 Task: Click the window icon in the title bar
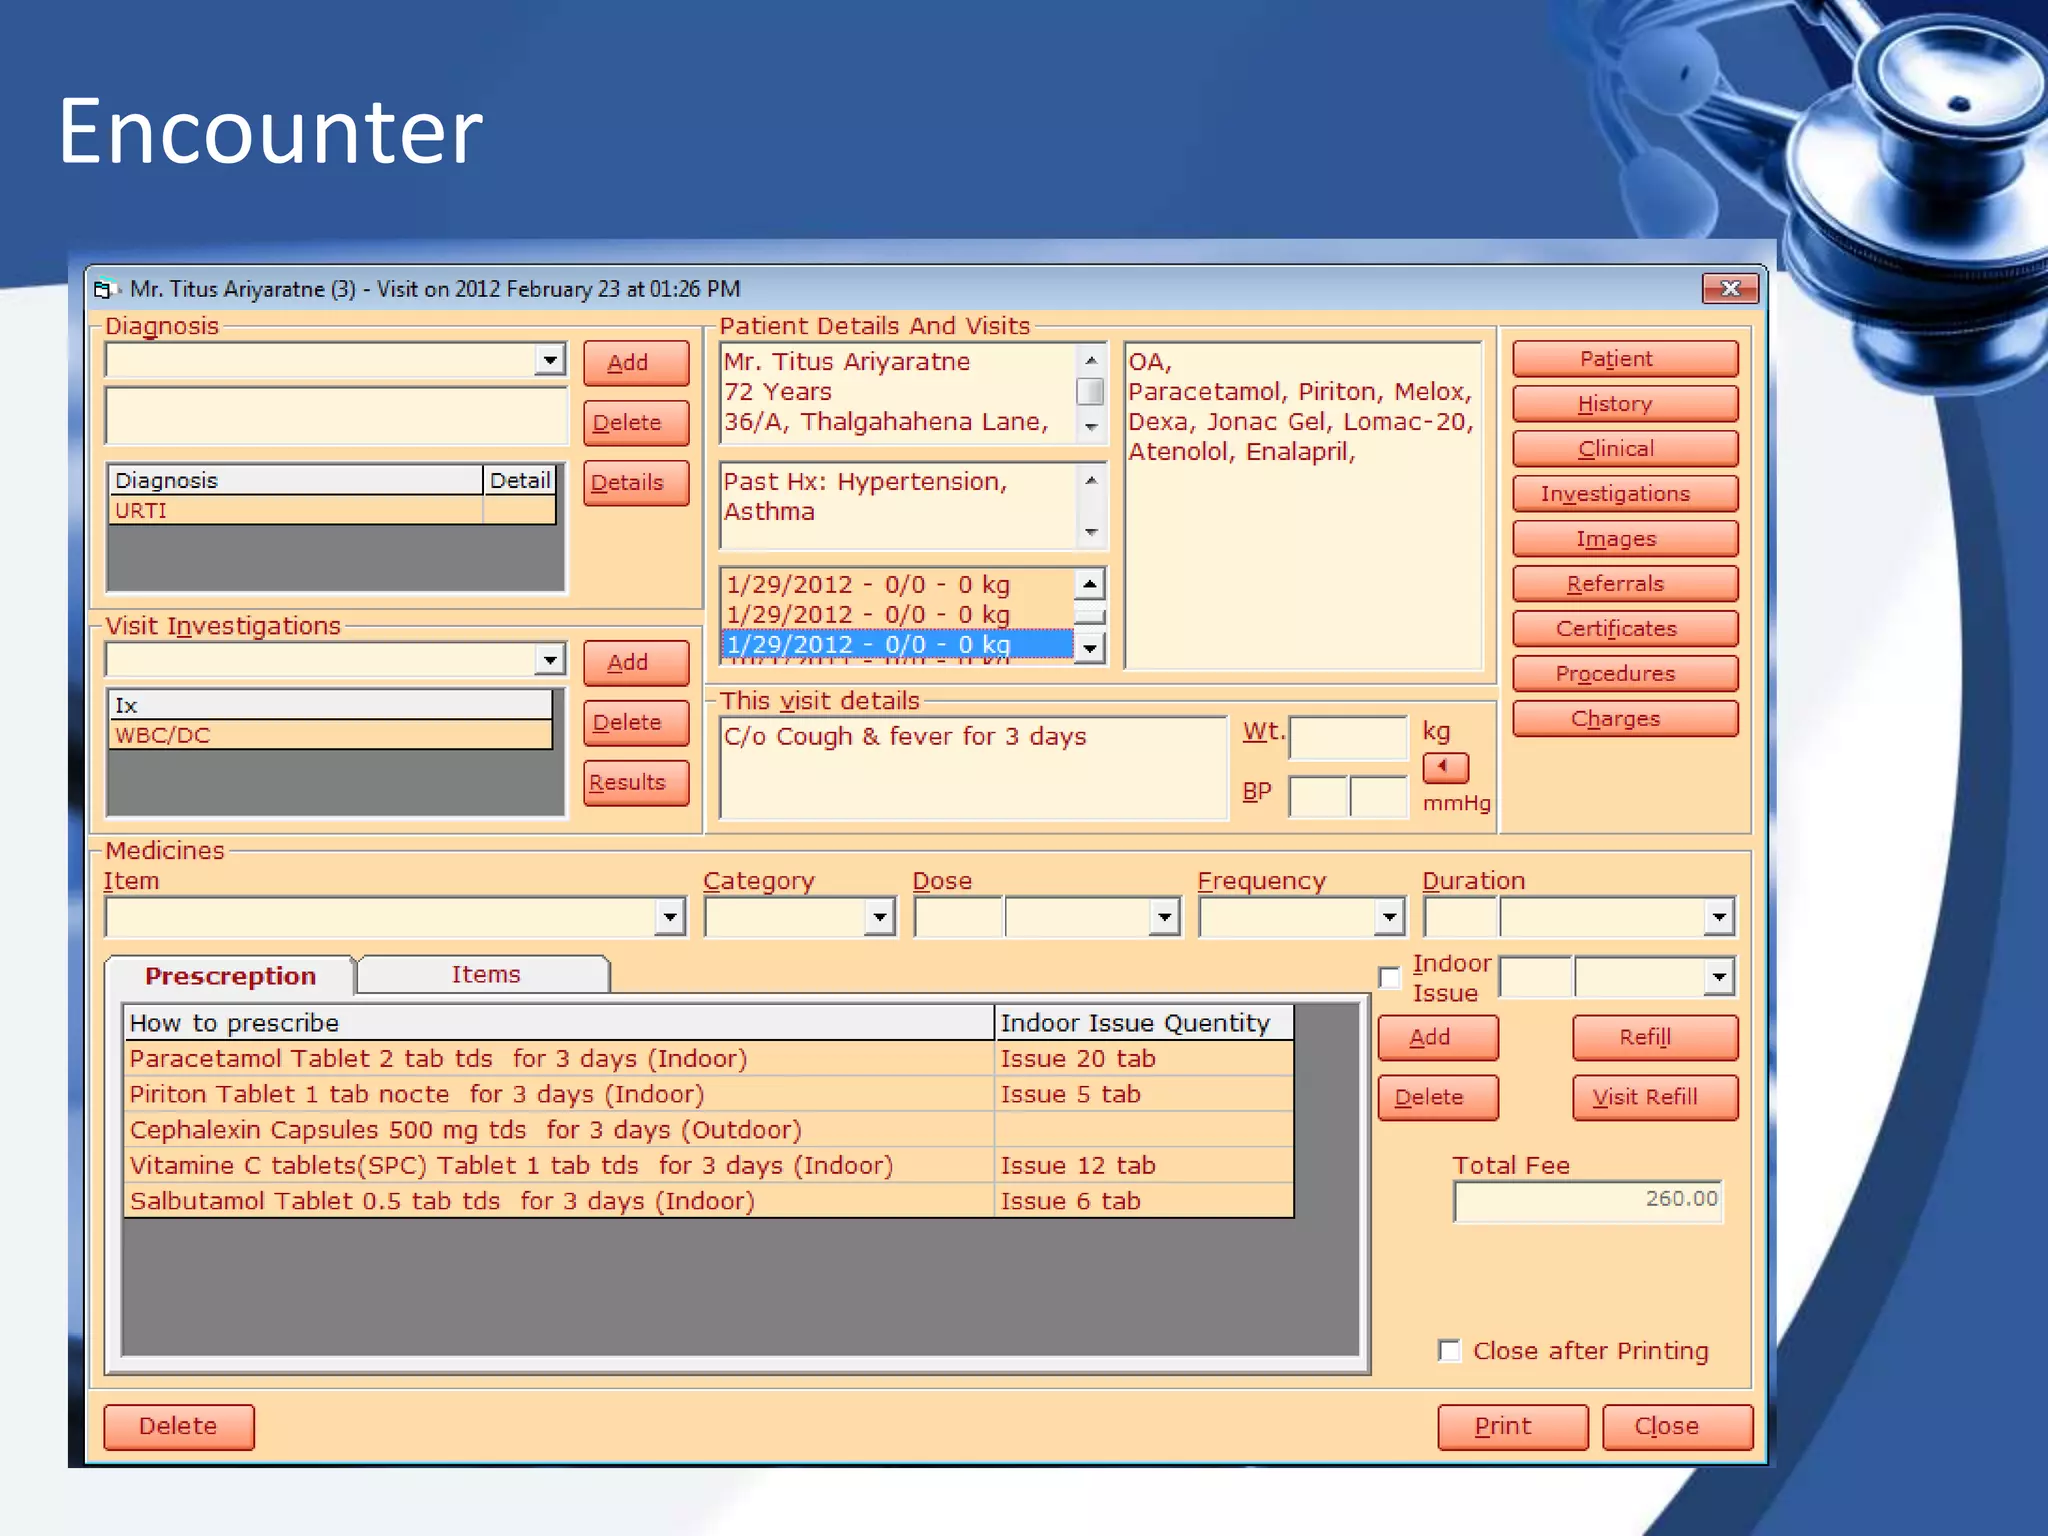tap(104, 290)
